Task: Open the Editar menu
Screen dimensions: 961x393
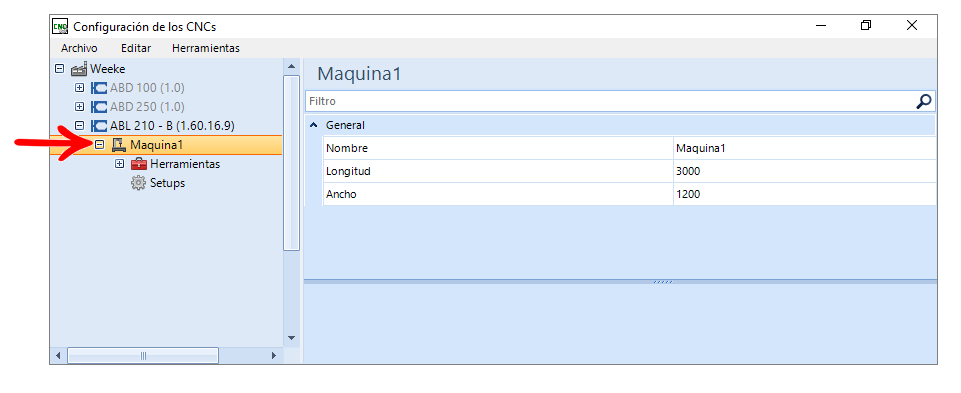Action: coord(136,48)
